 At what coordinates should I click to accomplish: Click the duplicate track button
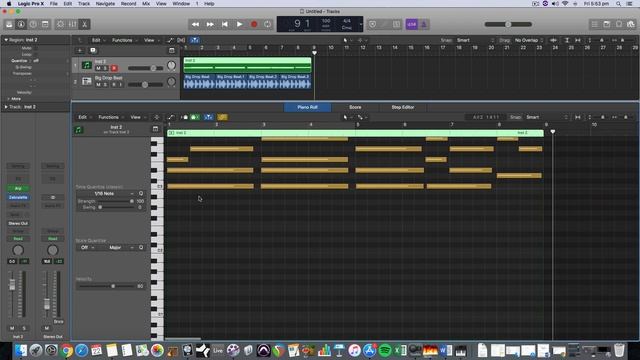(93, 51)
